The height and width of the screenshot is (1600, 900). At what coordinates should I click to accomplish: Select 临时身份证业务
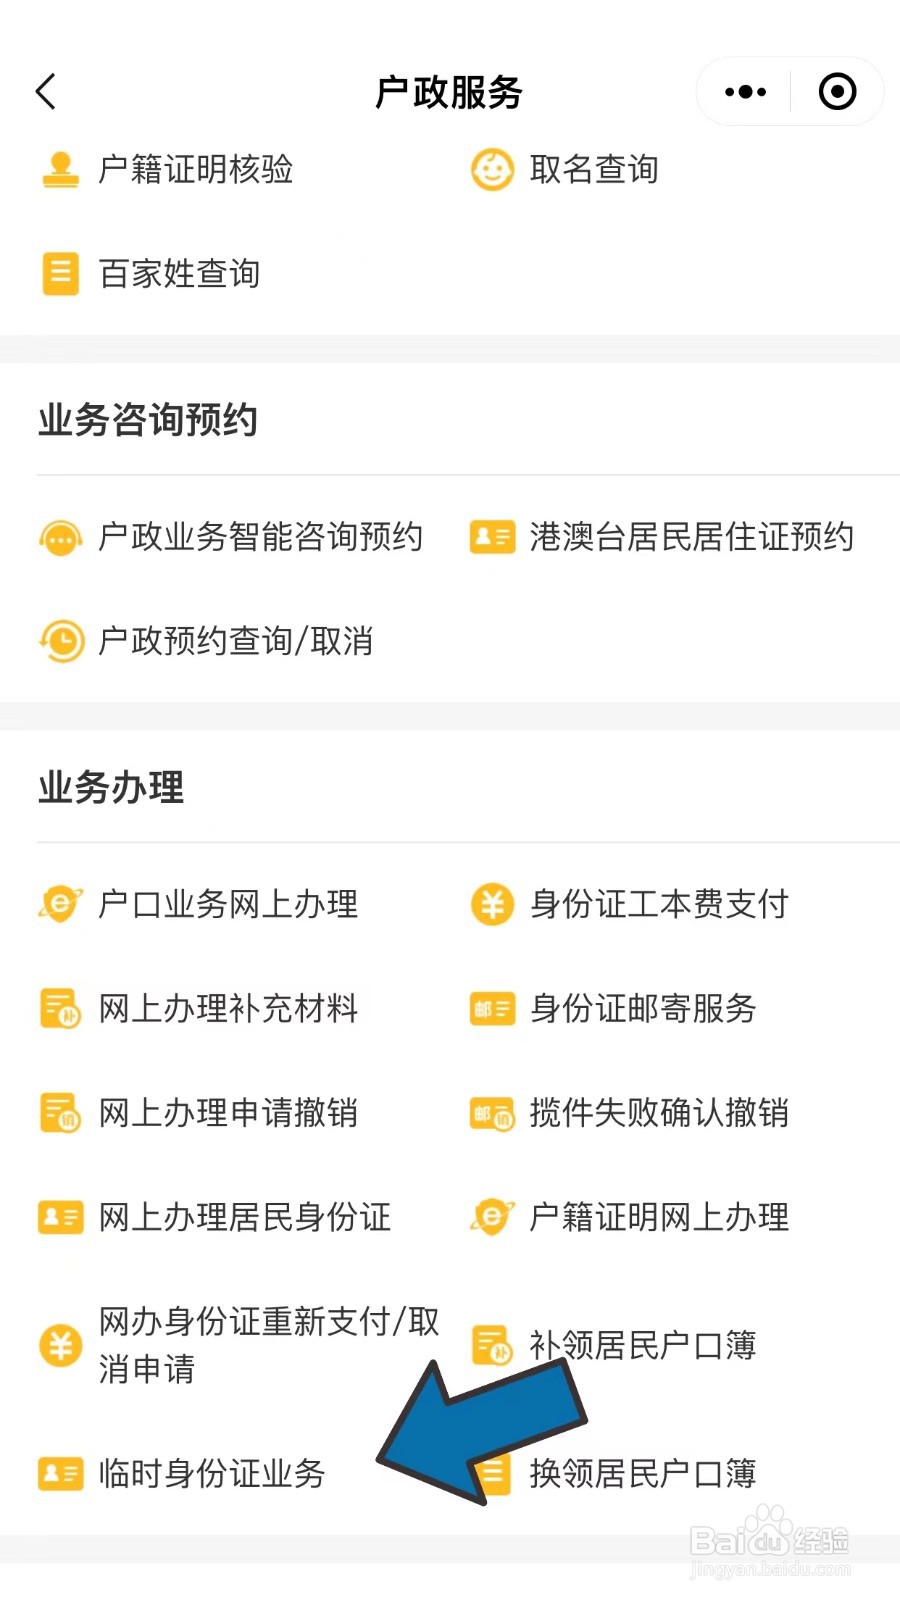pyautogui.click(x=211, y=1473)
